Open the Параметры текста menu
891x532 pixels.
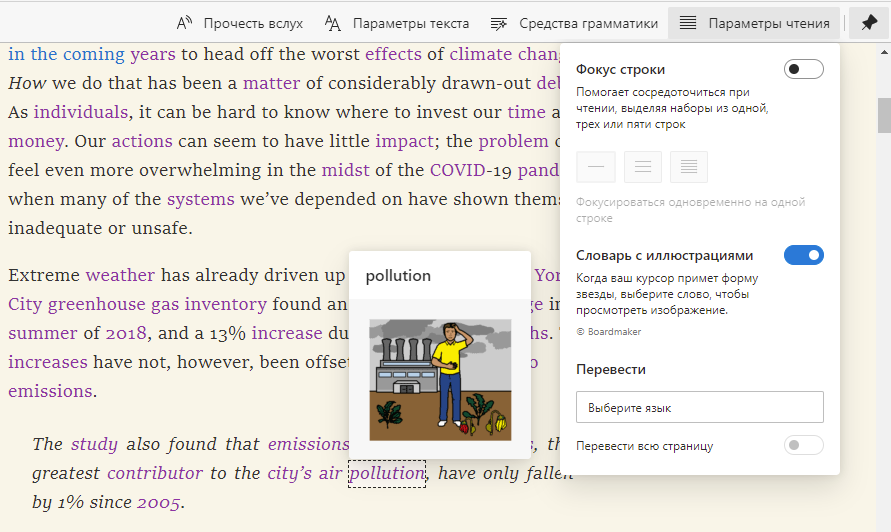point(411,23)
